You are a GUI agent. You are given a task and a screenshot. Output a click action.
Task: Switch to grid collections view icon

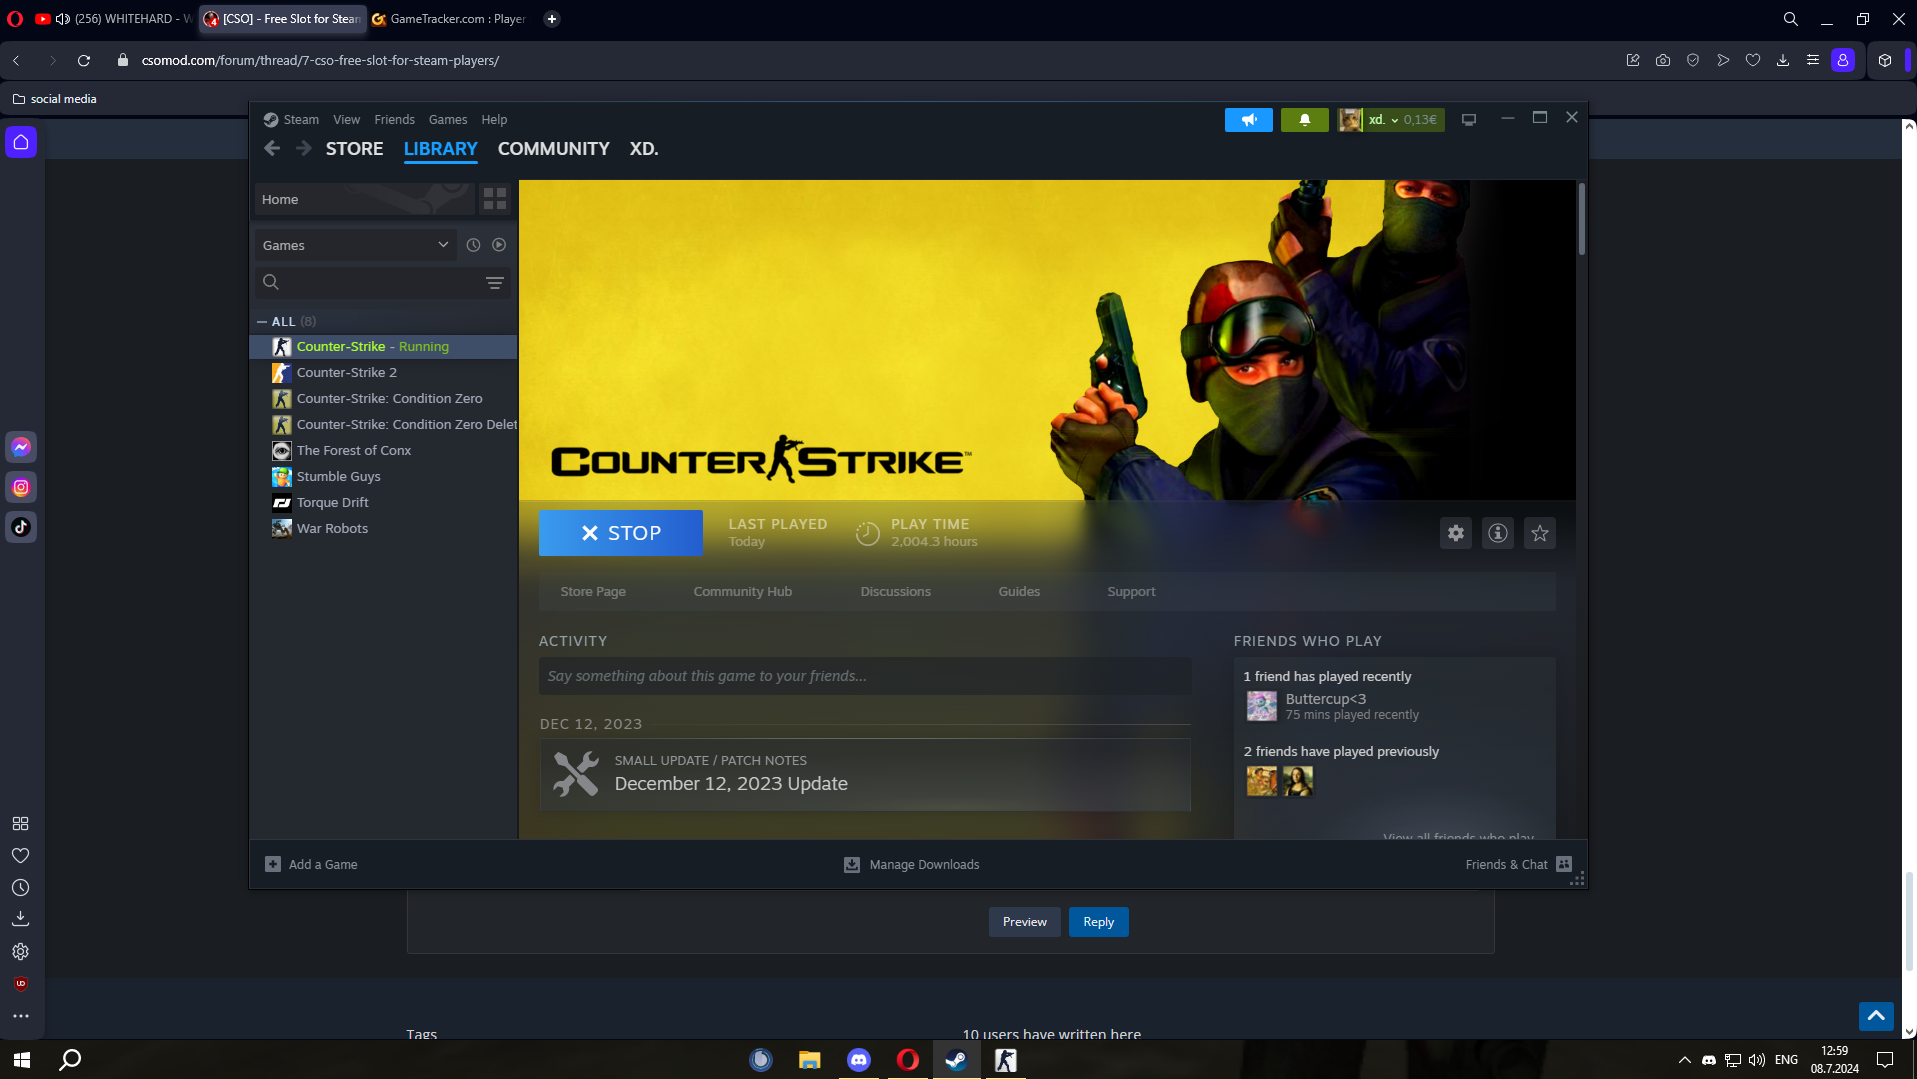point(495,199)
